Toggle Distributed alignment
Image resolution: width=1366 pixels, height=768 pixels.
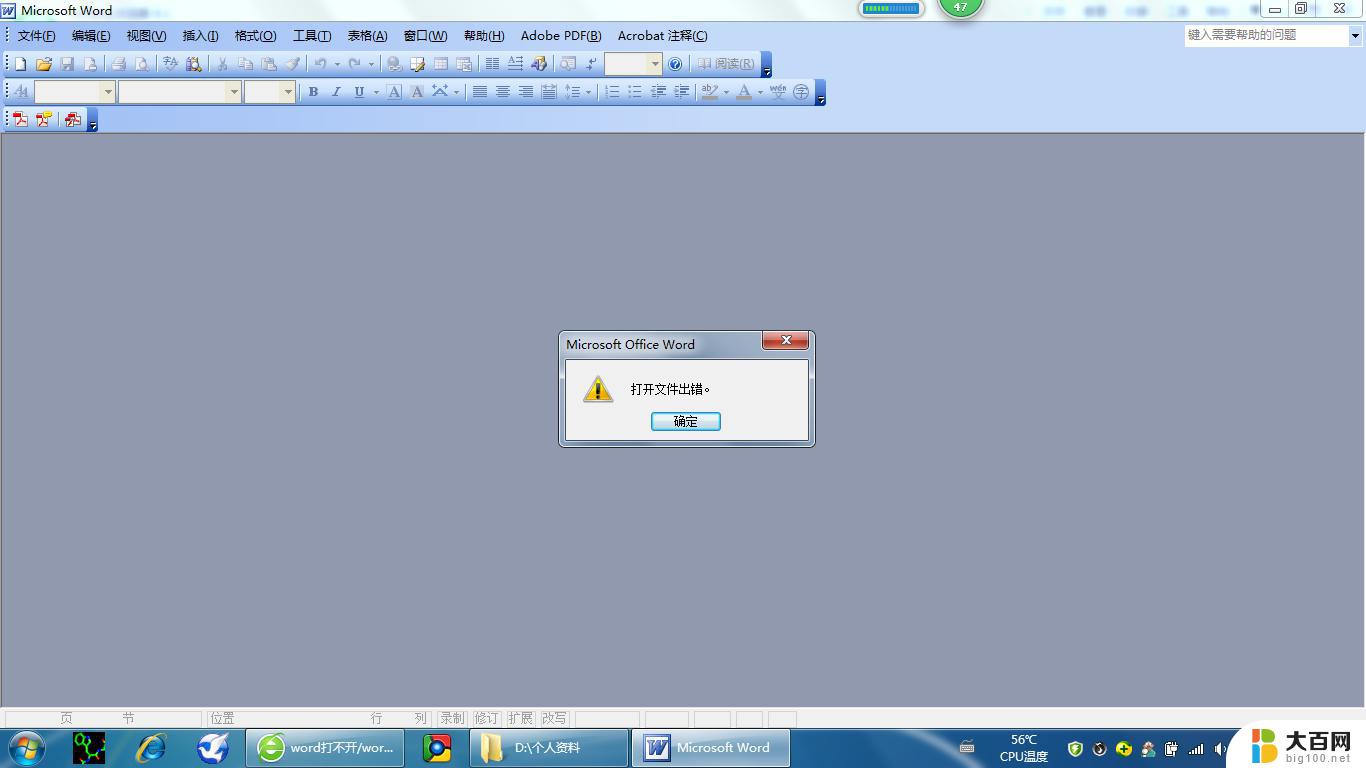[x=549, y=92]
